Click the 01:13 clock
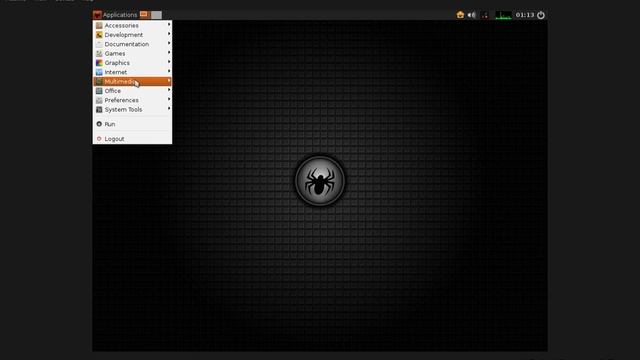 click(524, 15)
